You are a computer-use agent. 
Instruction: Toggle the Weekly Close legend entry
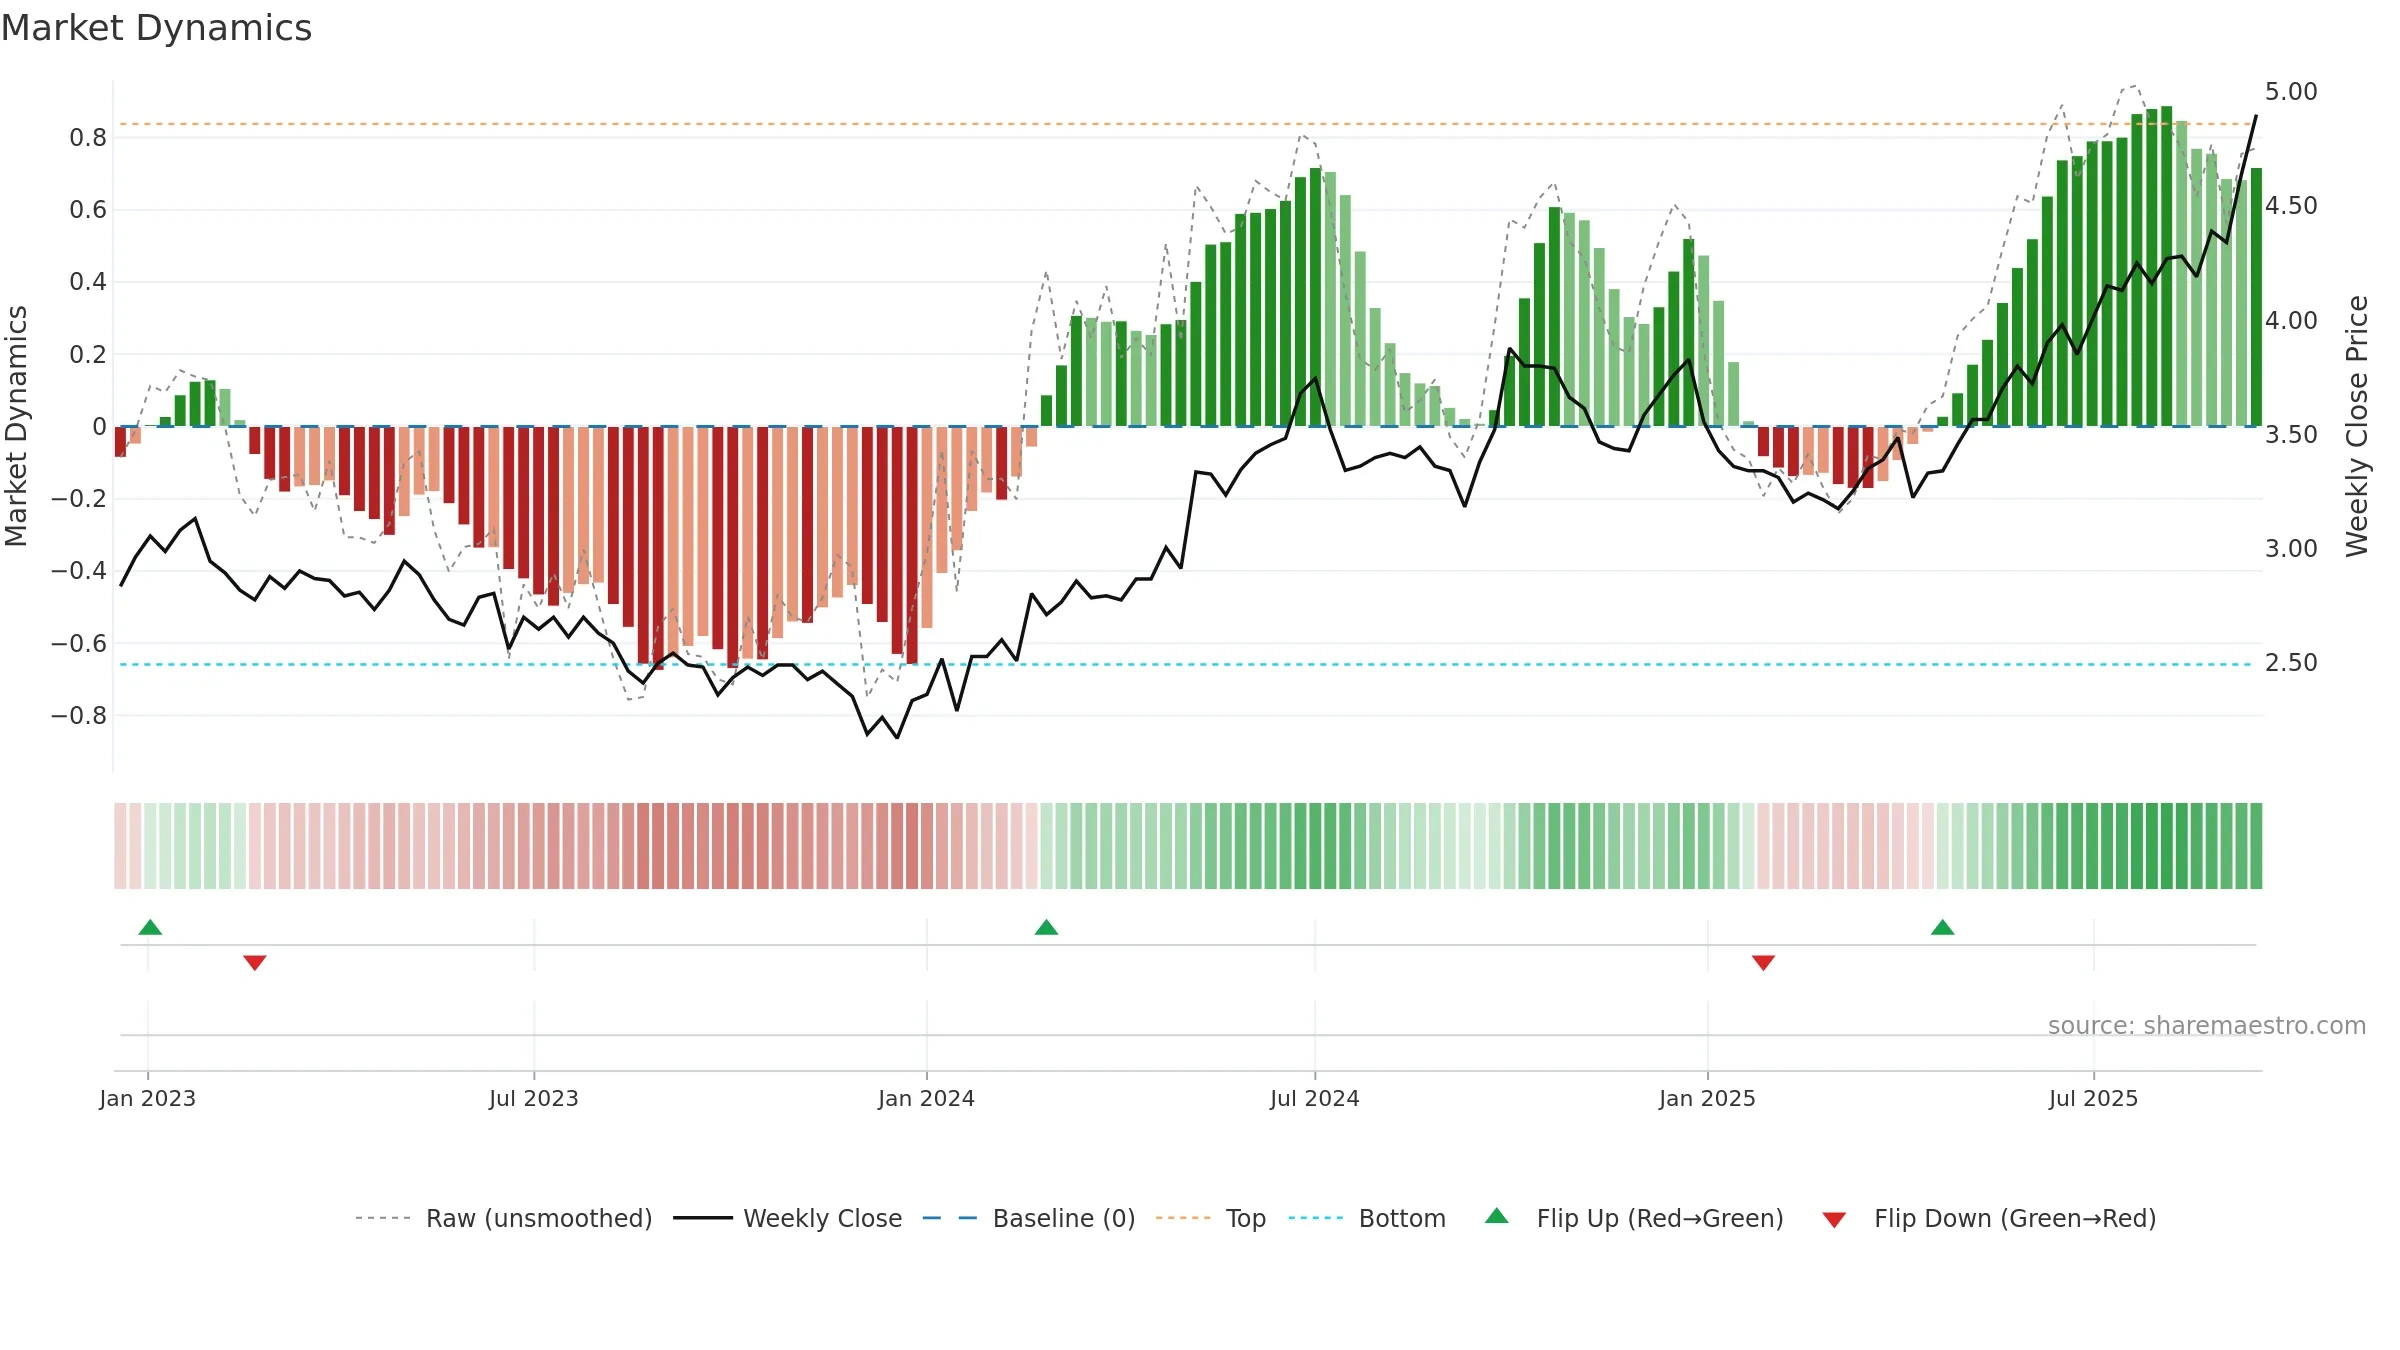tap(788, 1218)
